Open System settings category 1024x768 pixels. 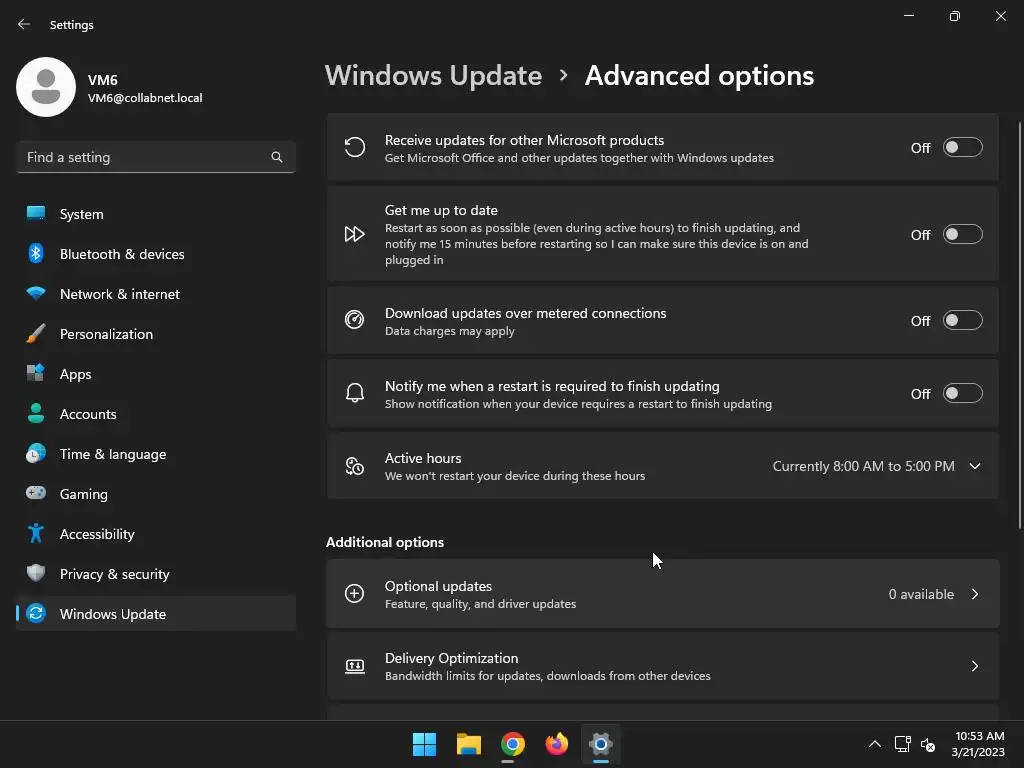[155, 214]
